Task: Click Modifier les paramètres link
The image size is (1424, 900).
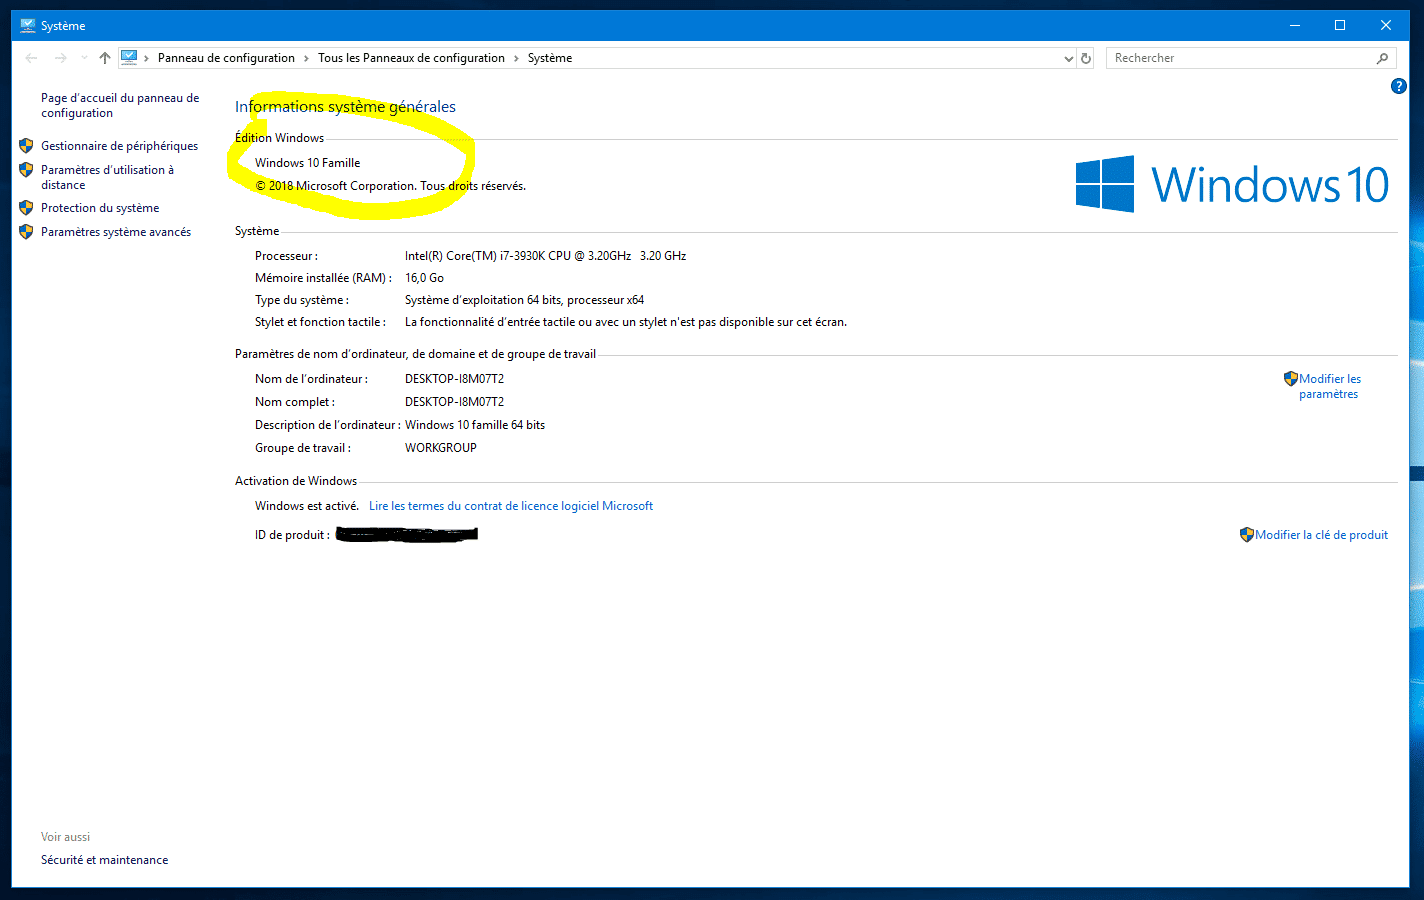Action: [x=1330, y=386]
